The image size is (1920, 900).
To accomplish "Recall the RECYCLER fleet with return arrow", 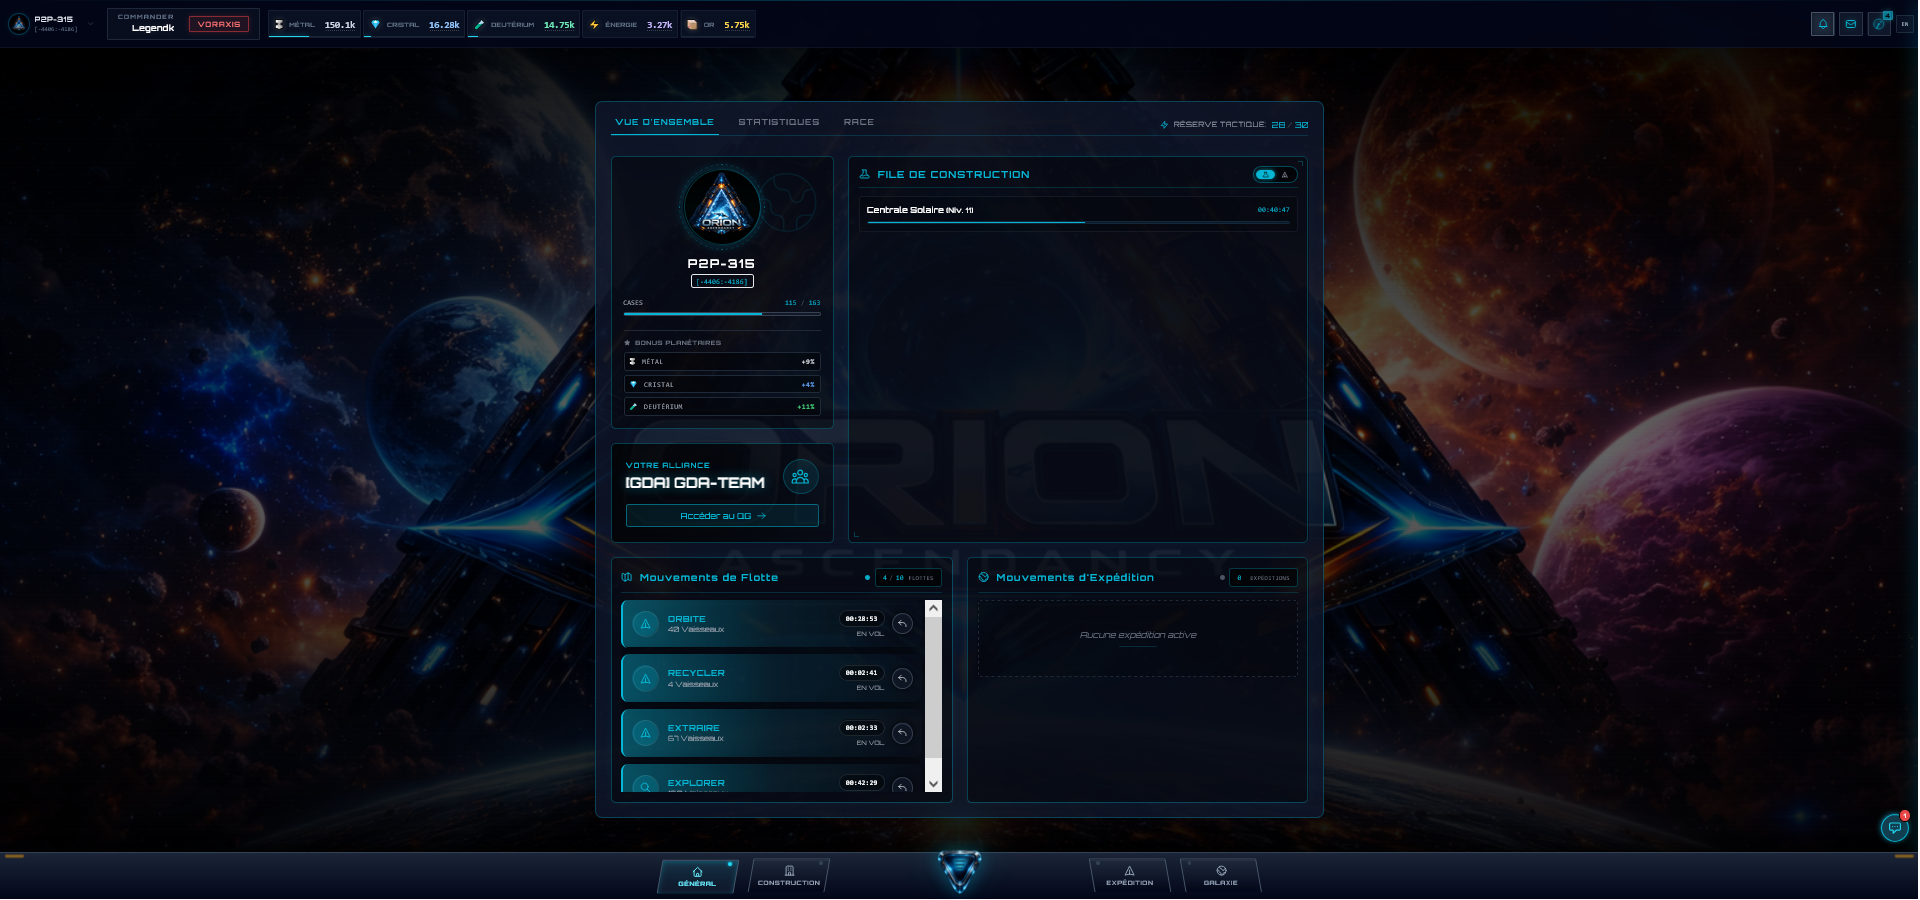I will pos(902,679).
